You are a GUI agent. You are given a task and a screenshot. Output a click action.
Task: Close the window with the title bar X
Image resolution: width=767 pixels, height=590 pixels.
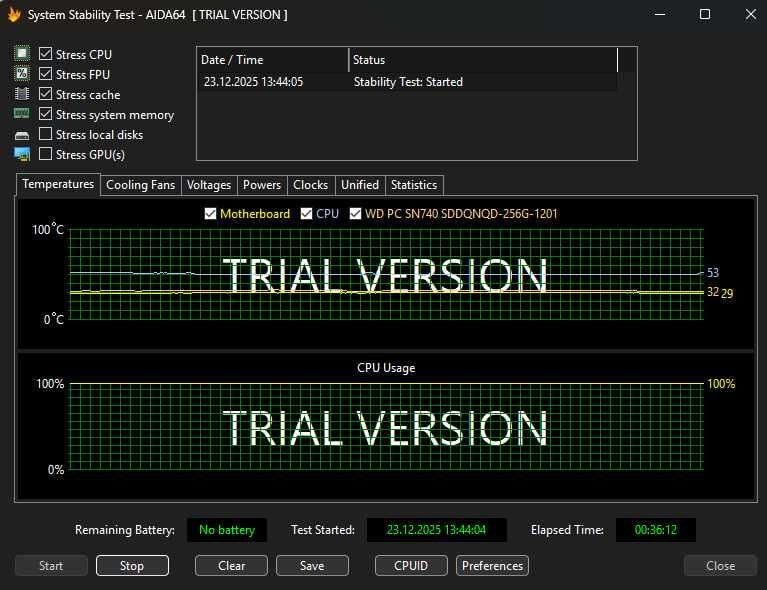click(x=751, y=14)
